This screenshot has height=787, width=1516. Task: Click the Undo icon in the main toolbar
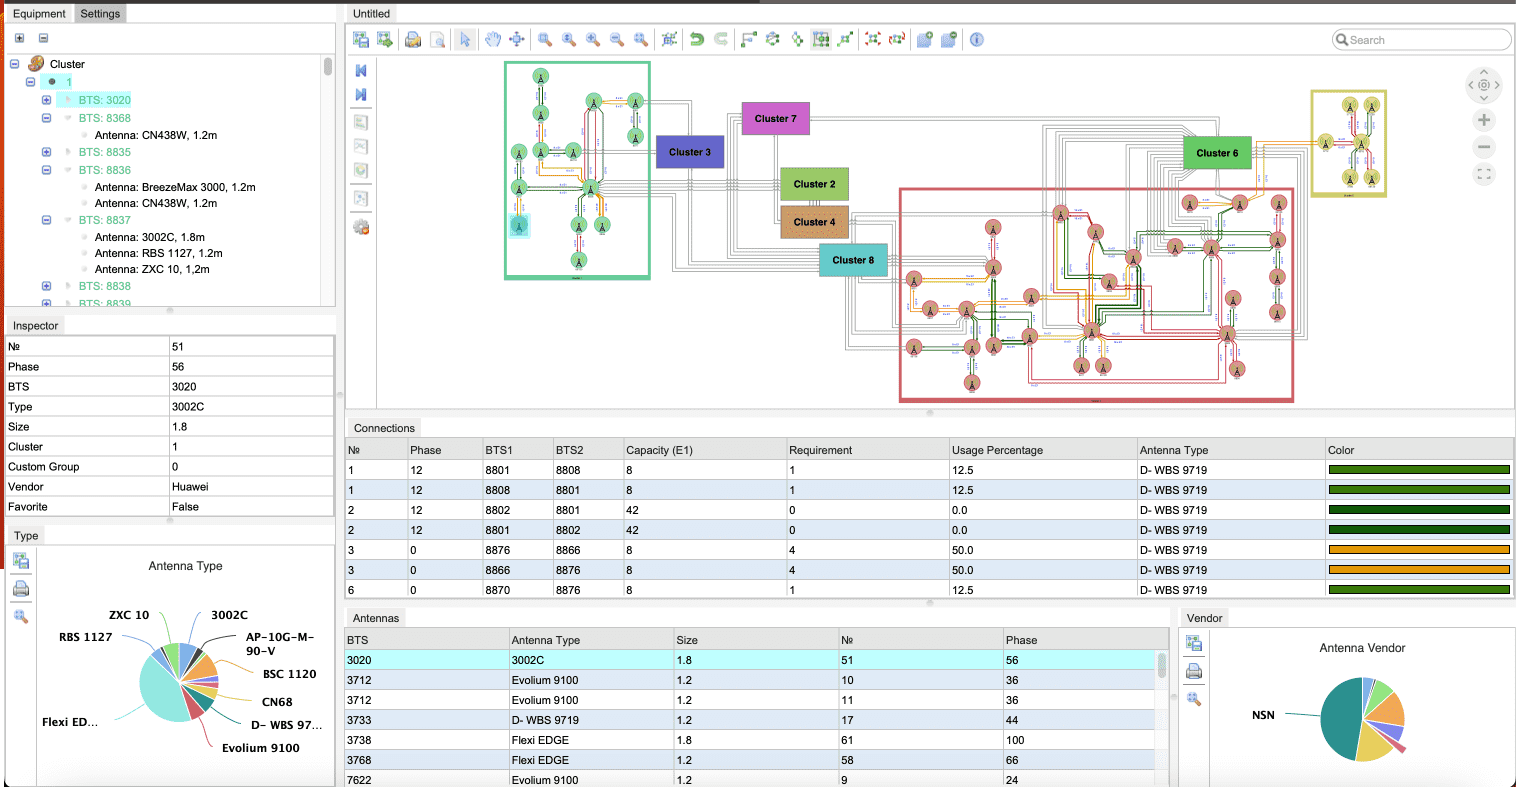(x=698, y=39)
